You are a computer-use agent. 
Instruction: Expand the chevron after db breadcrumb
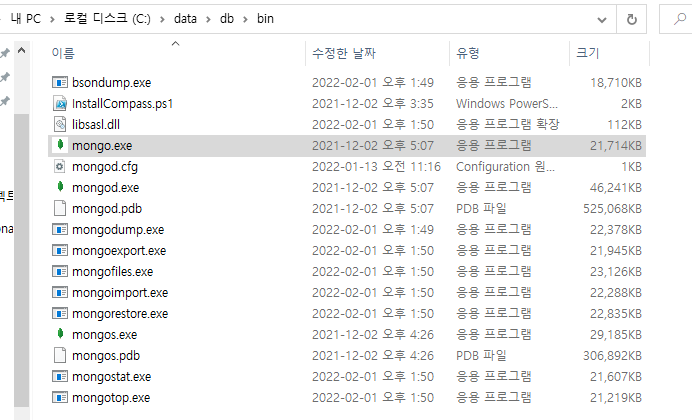245,19
